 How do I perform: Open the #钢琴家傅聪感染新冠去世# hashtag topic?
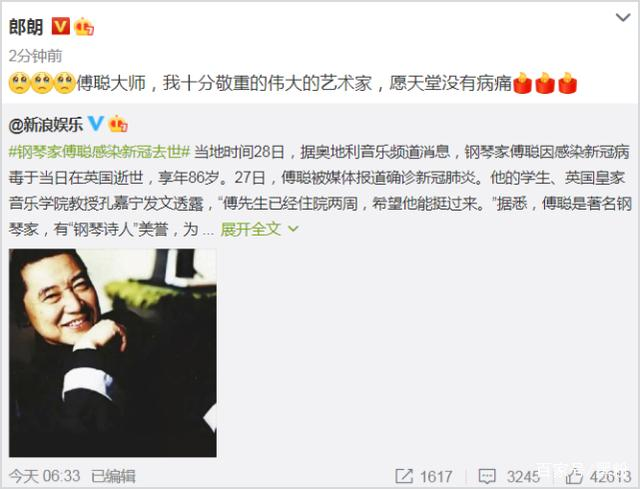(x=99, y=152)
